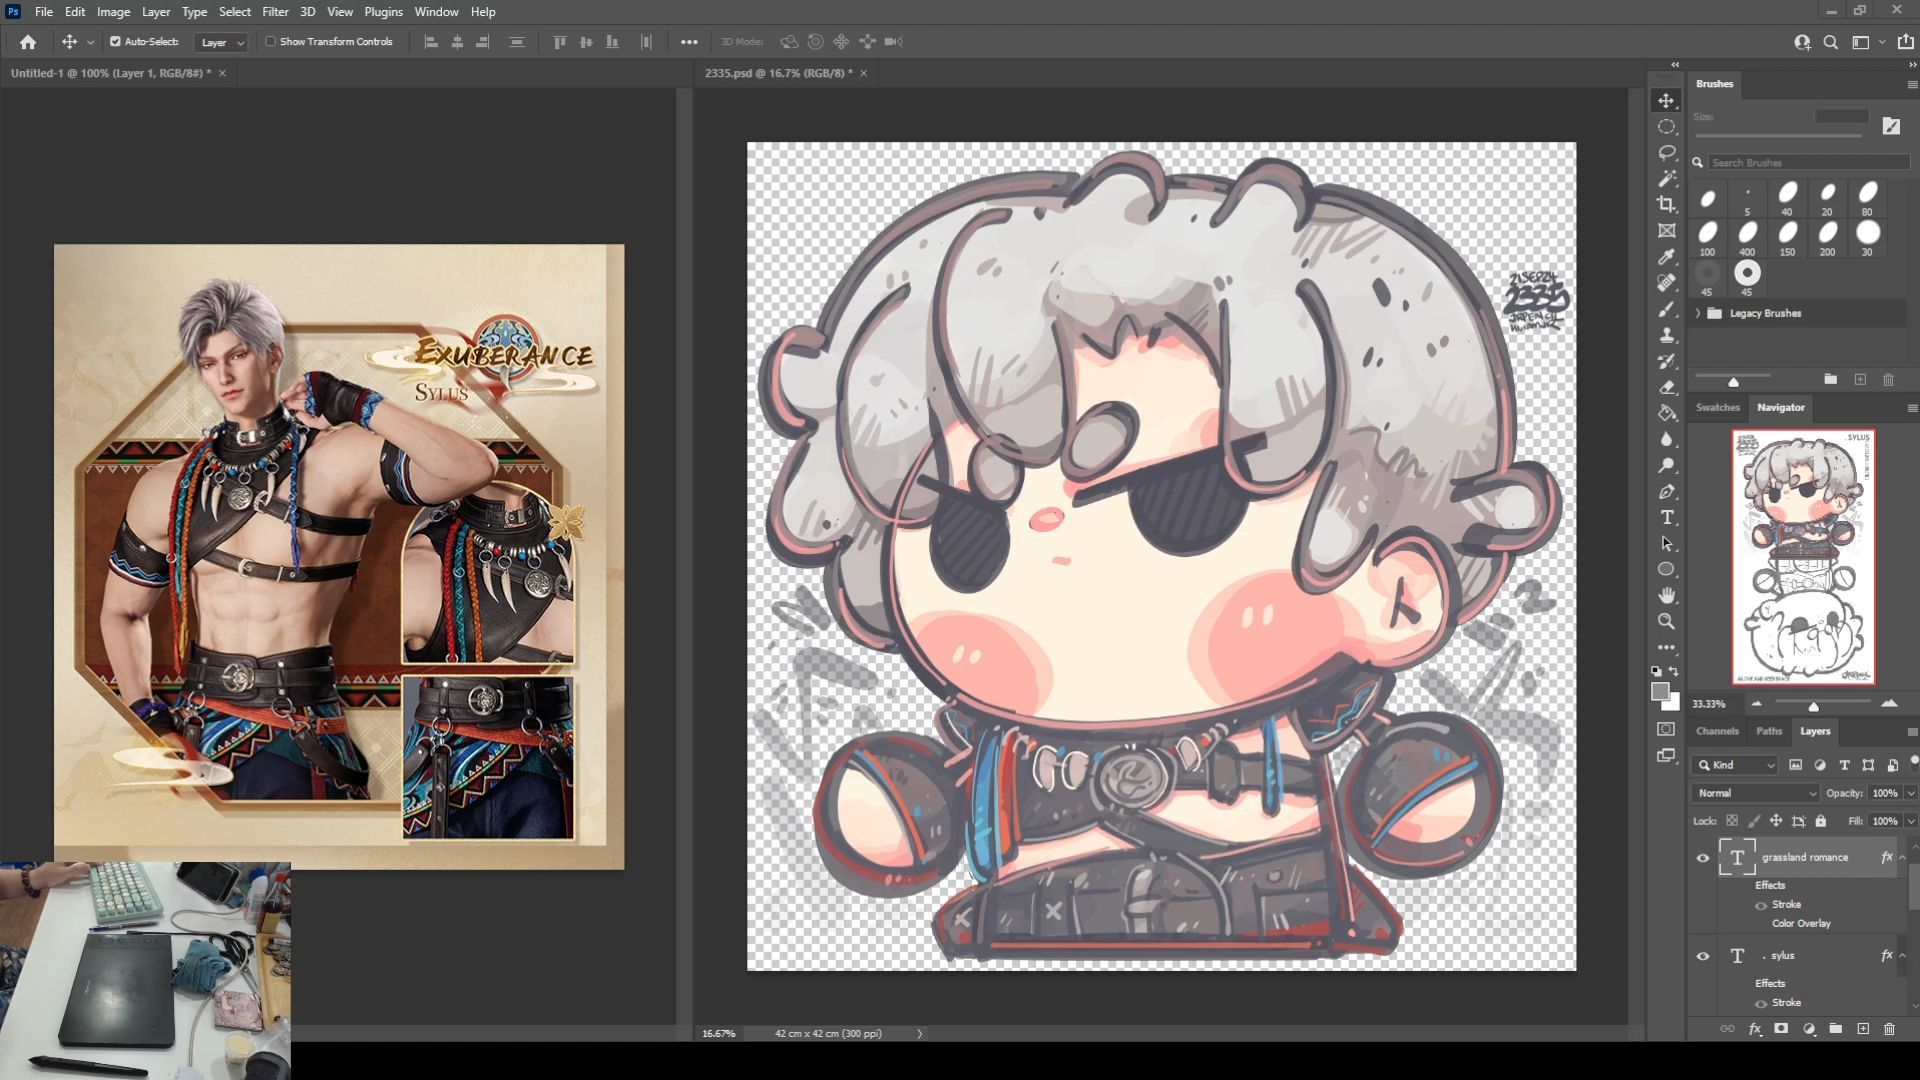
Task: Select the Pen tool
Action: point(1666,491)
